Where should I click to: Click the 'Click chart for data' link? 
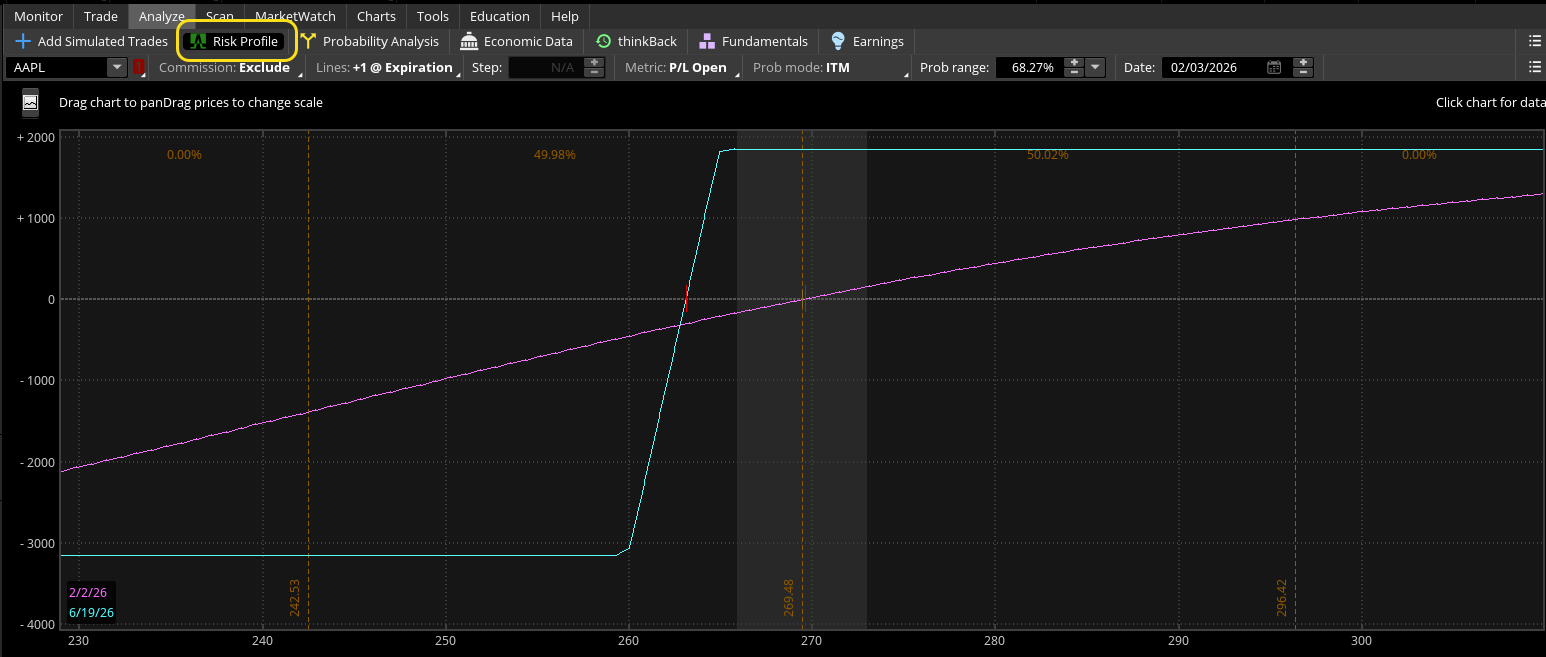coord(1489,102)
